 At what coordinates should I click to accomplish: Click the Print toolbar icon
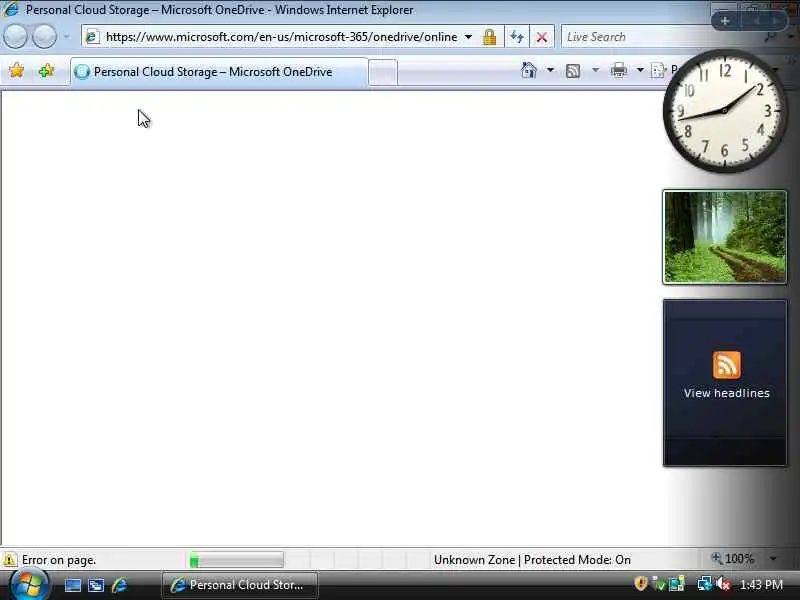618,70
